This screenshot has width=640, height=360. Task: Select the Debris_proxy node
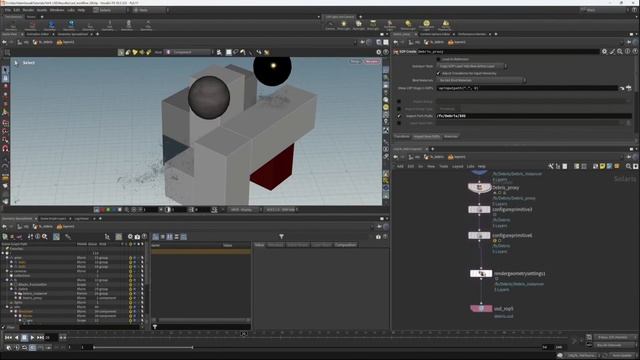(479, 188)
